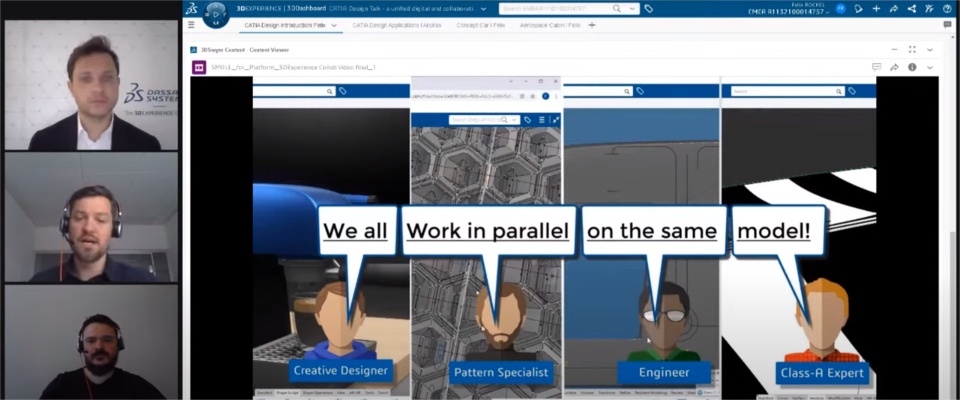Click the user avatar circle
This screenshot has width=960, height=400.
[x=841, y=9]
